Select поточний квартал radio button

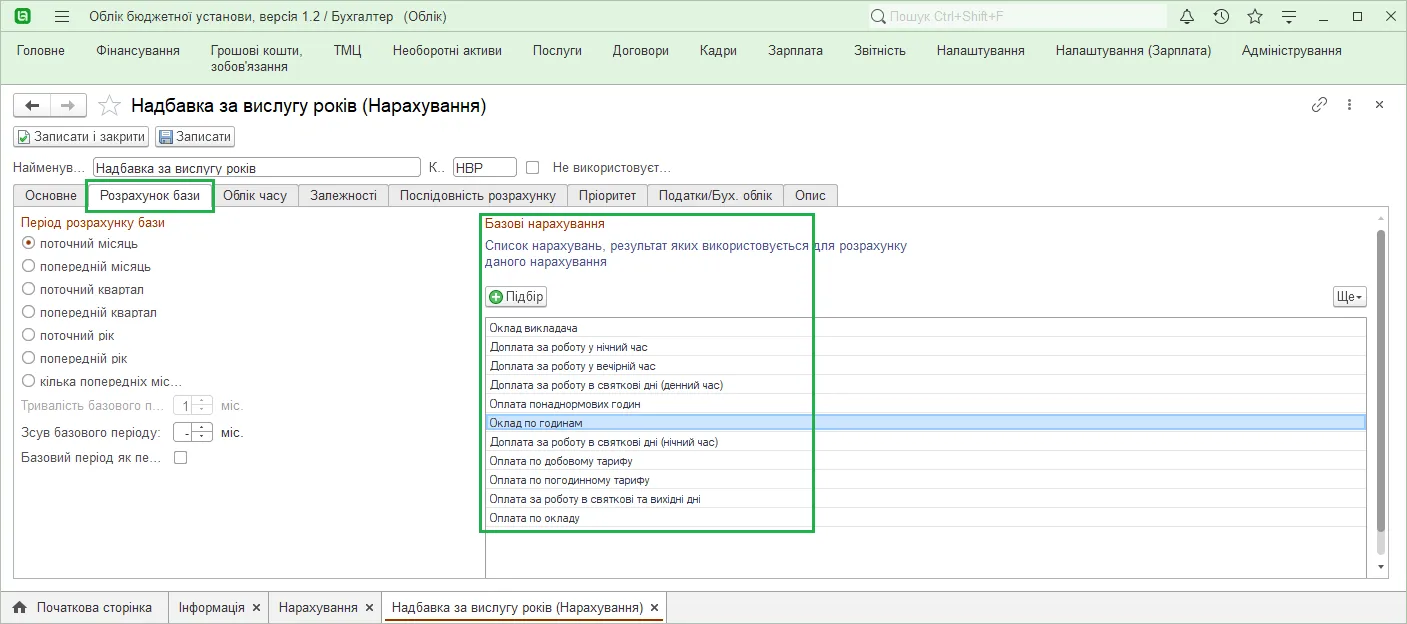[29, 289]
